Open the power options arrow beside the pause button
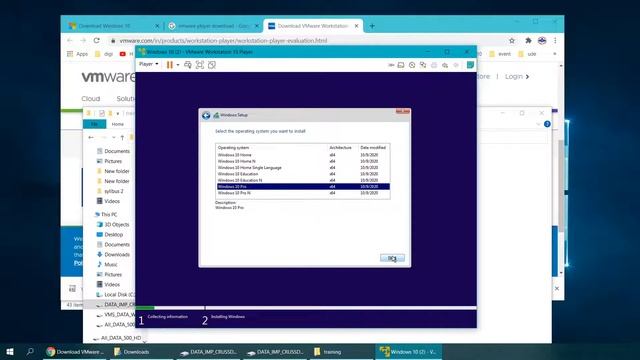The height and width of the screenshot is (360, 640). pyautogui.click(x=178, y=65)
